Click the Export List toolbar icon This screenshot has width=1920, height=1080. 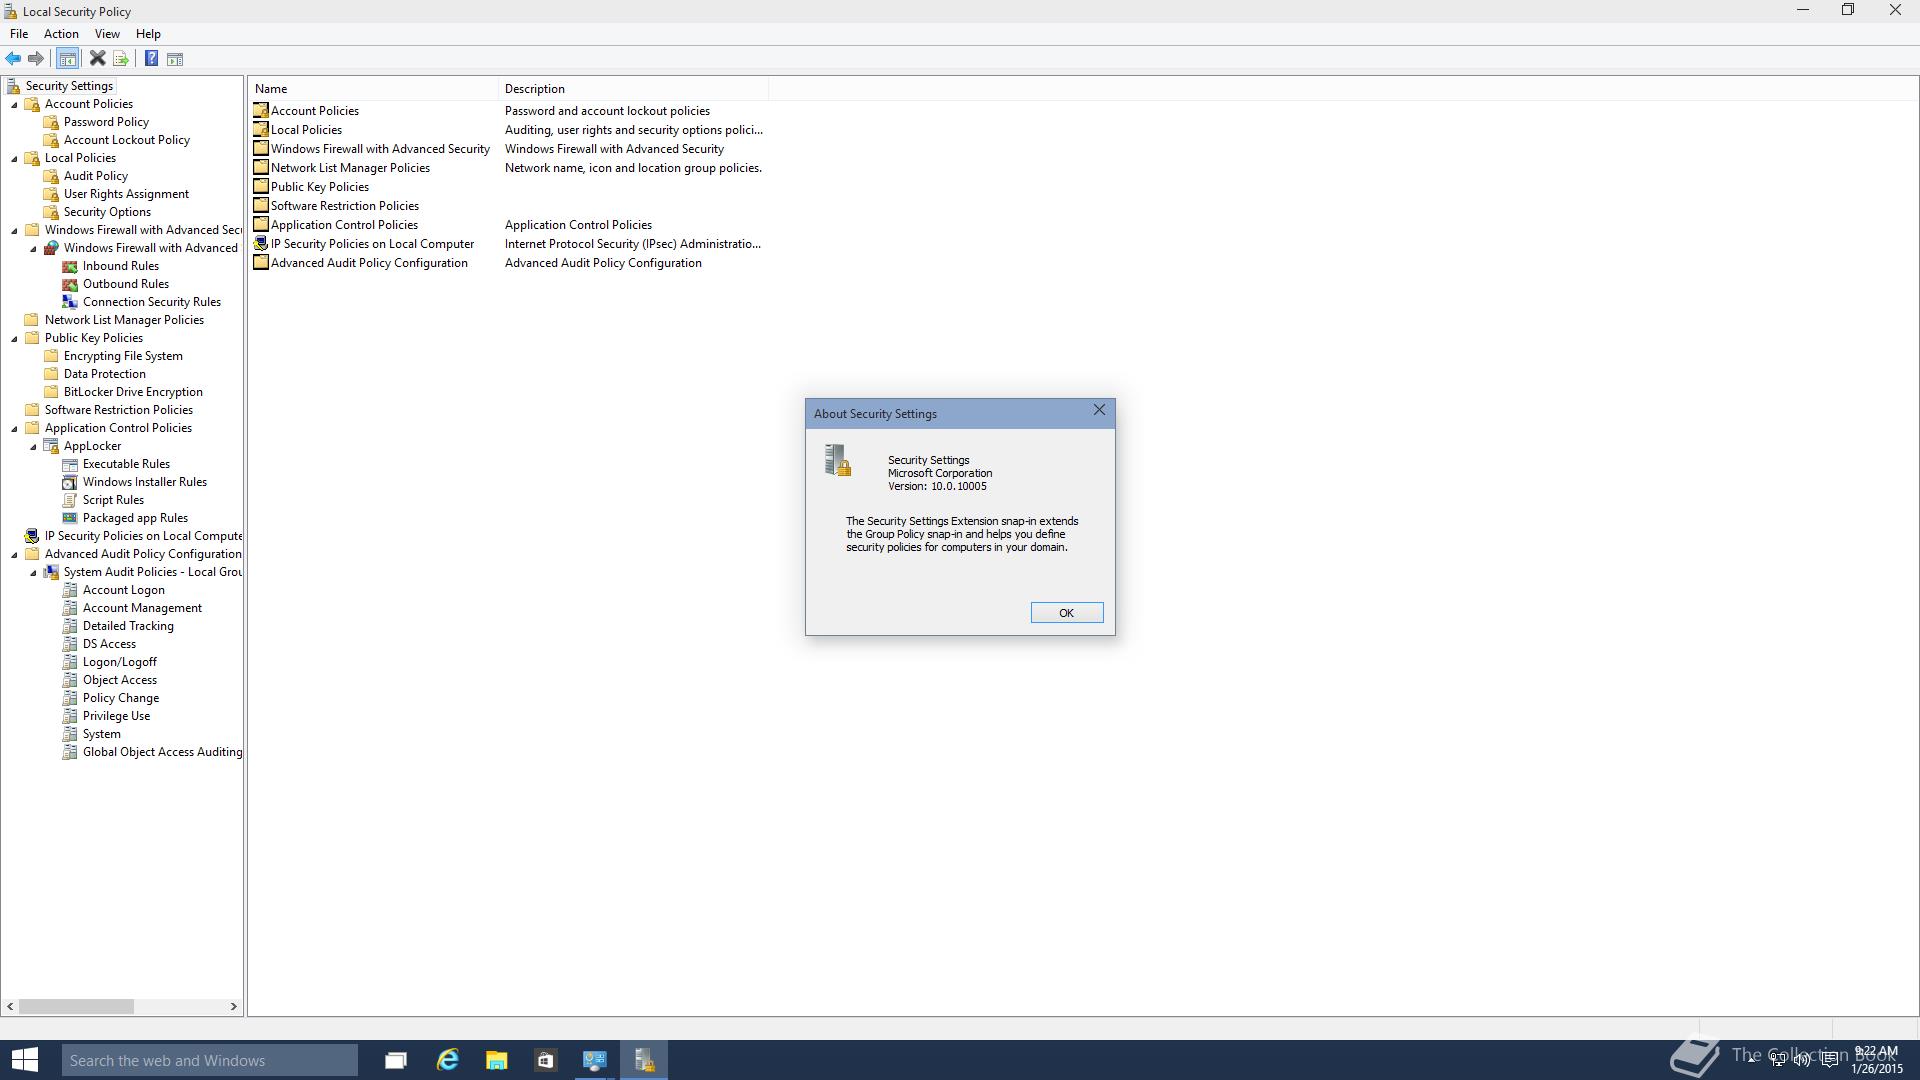[121, 59]
